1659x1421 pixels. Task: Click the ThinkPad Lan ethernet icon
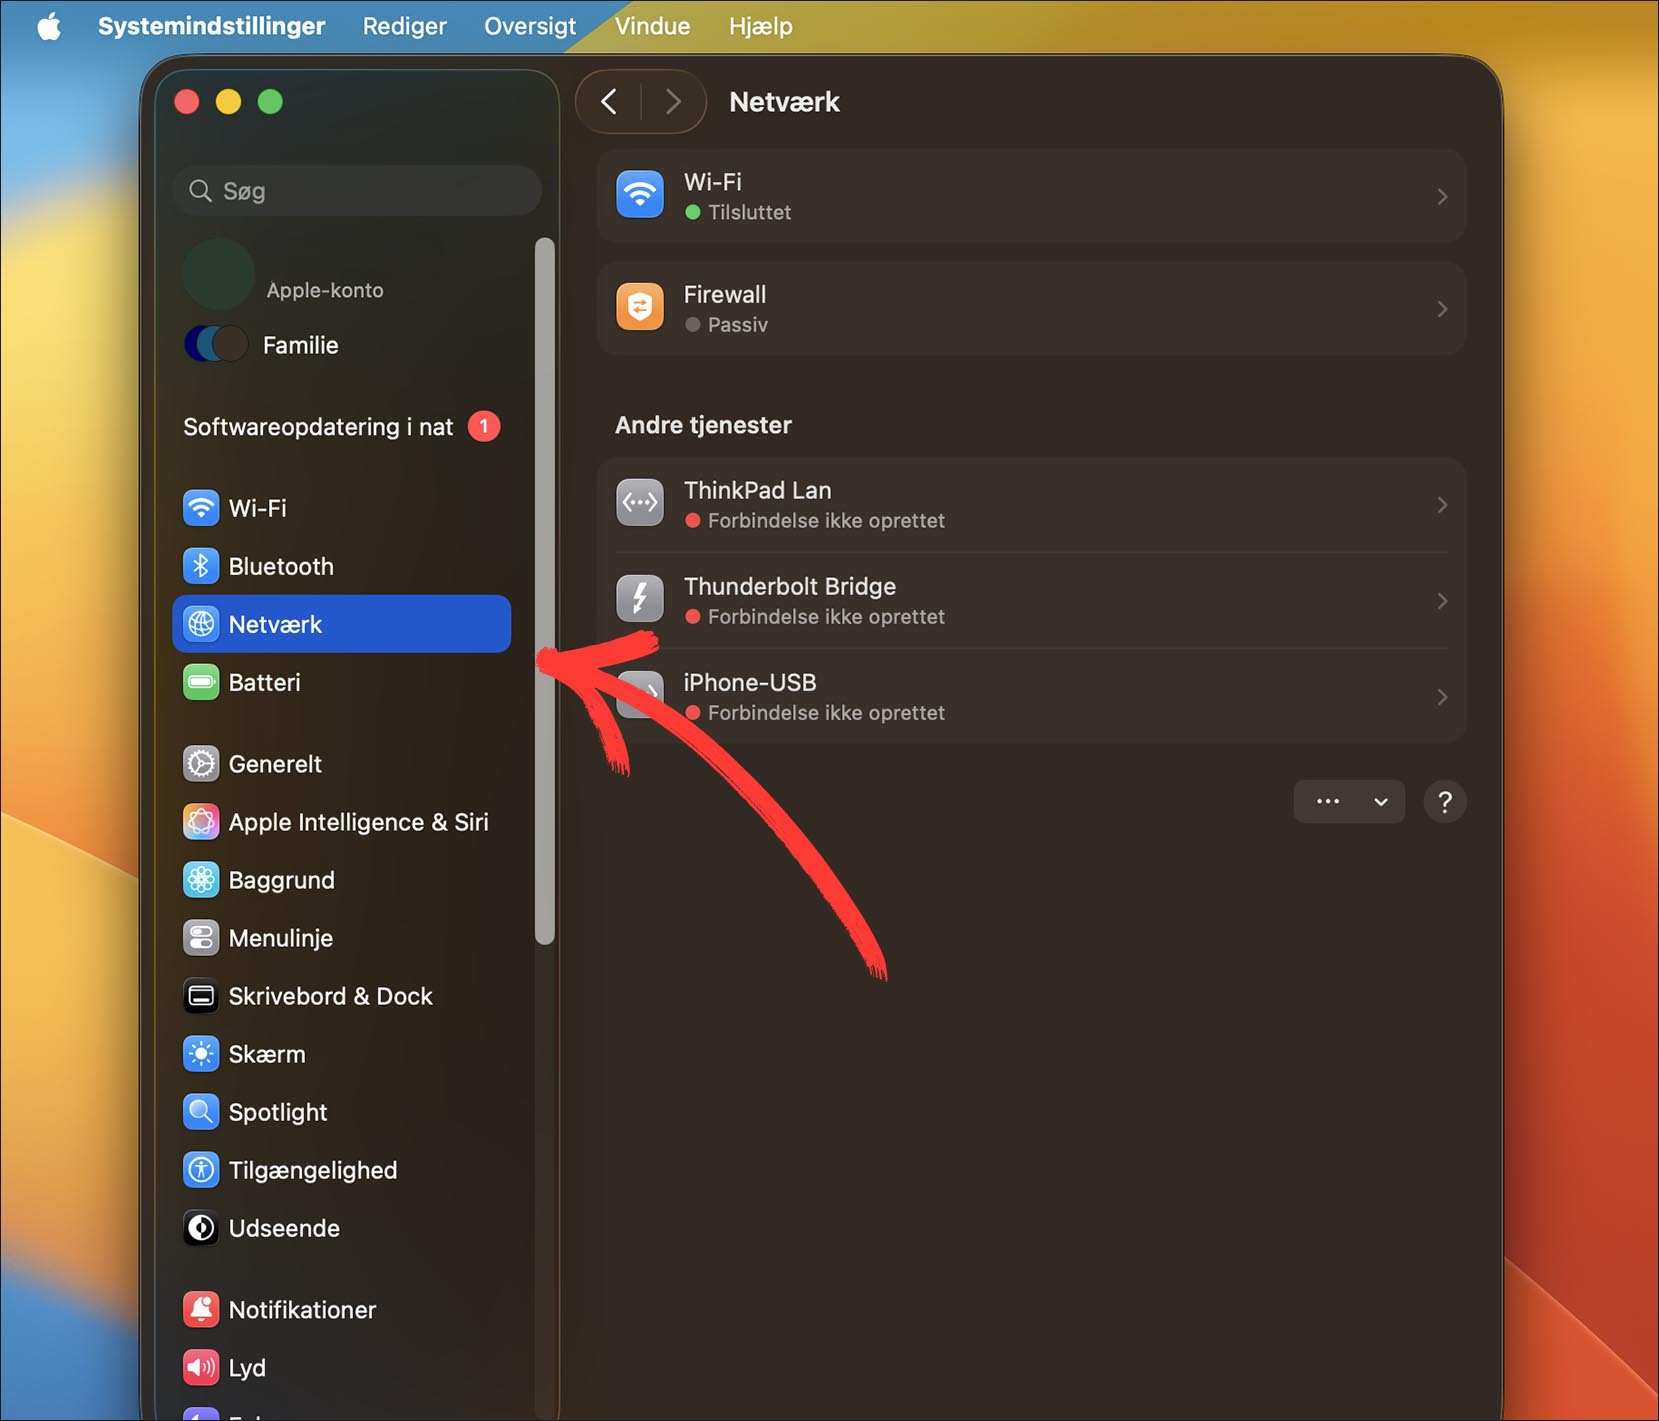[x=640, y=503]
